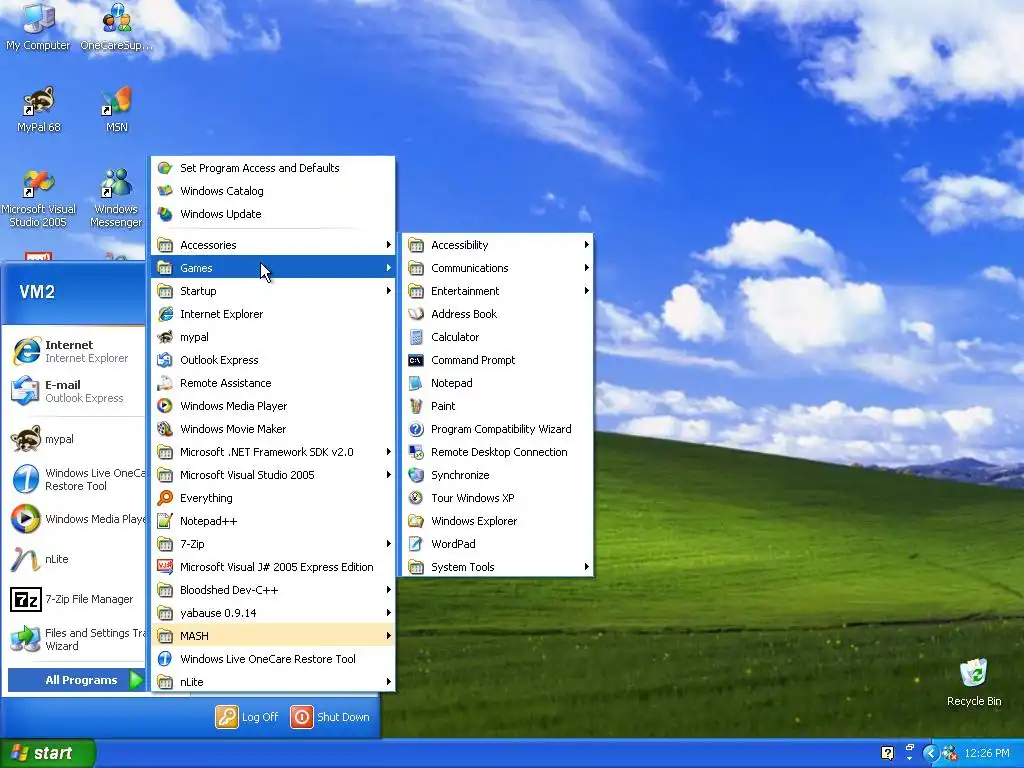Click the start button on taskbar
This screenshot has width=1024, height=768.
coord(47,753)
